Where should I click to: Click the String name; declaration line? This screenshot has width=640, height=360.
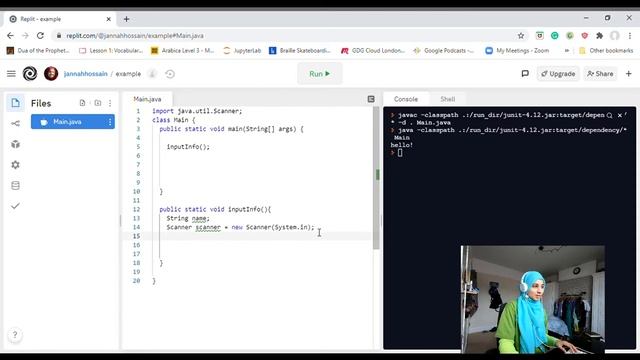click(188, 218)
